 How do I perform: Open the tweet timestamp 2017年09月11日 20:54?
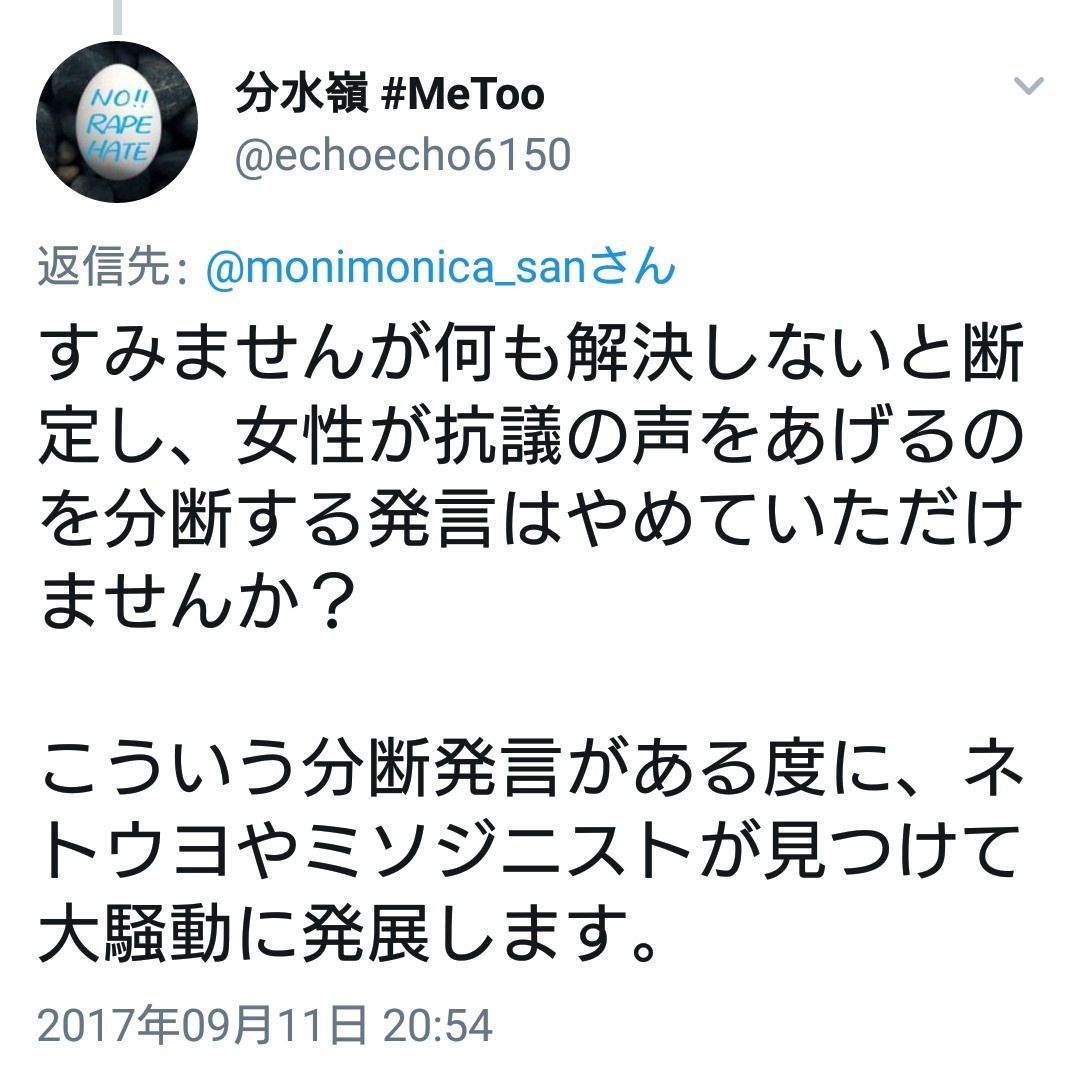(265, 1025)
